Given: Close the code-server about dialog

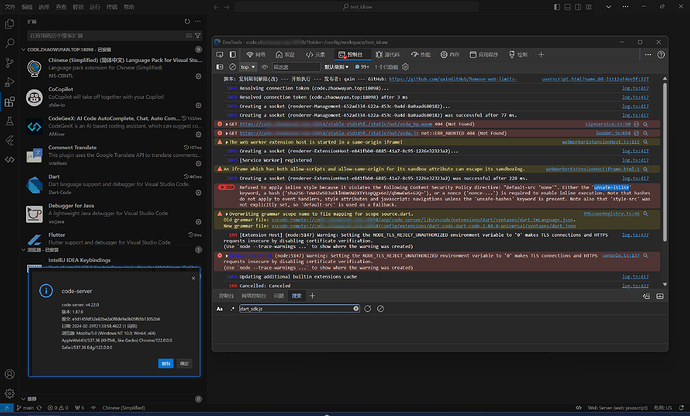Looking at the screenshot, I should pyautogui.click(x=193, y=278).
